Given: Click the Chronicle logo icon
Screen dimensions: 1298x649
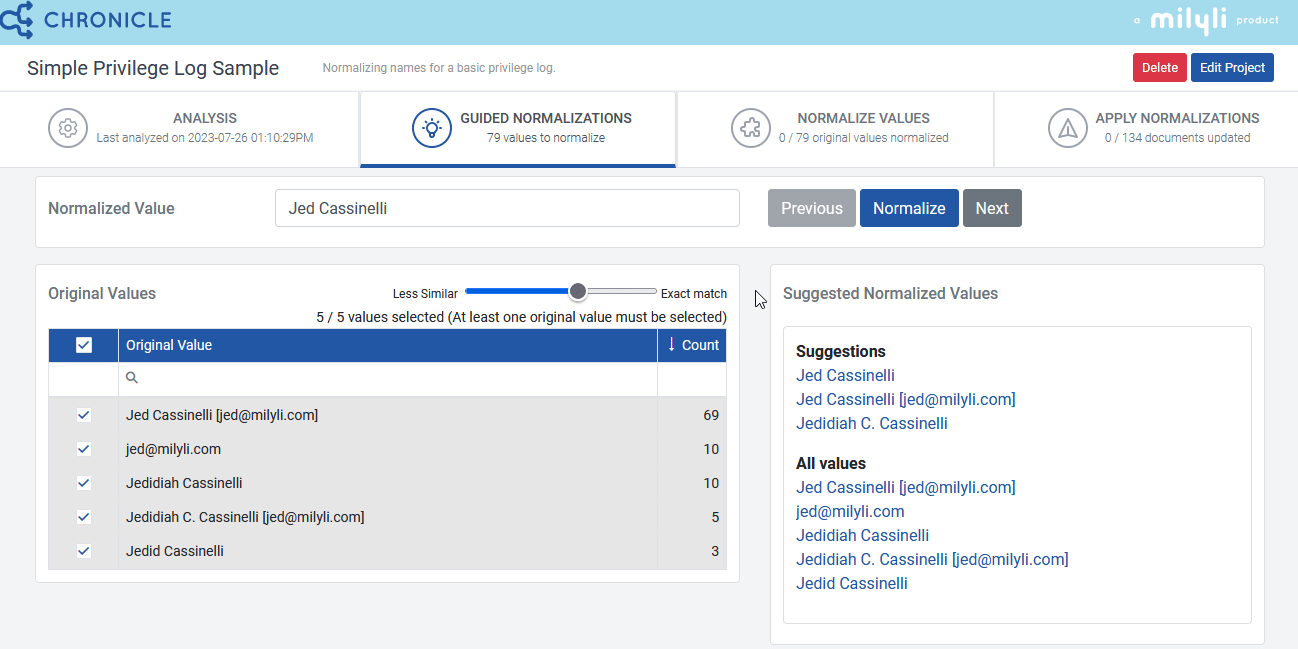Looking at the screenshot, I should click(18, 19).
